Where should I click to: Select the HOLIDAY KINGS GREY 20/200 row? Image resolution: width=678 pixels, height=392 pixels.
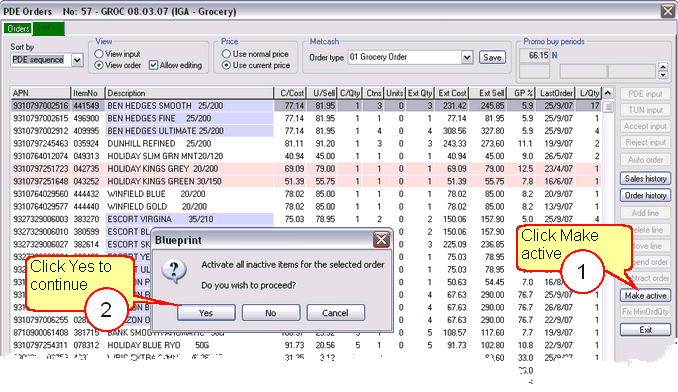point(306,169)
